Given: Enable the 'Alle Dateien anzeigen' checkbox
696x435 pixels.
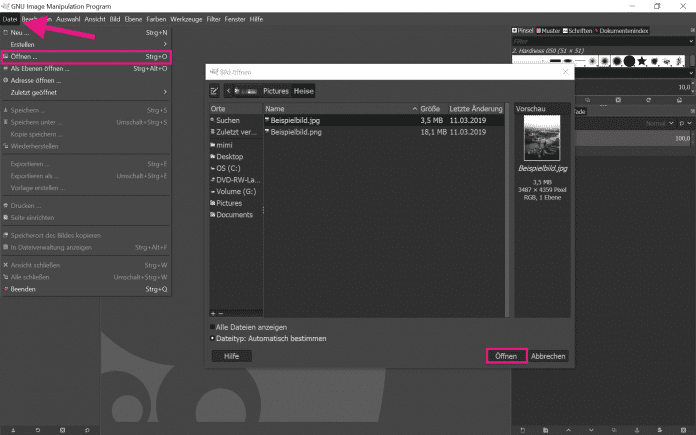Looking at the screenshot, I should [214, 327].
